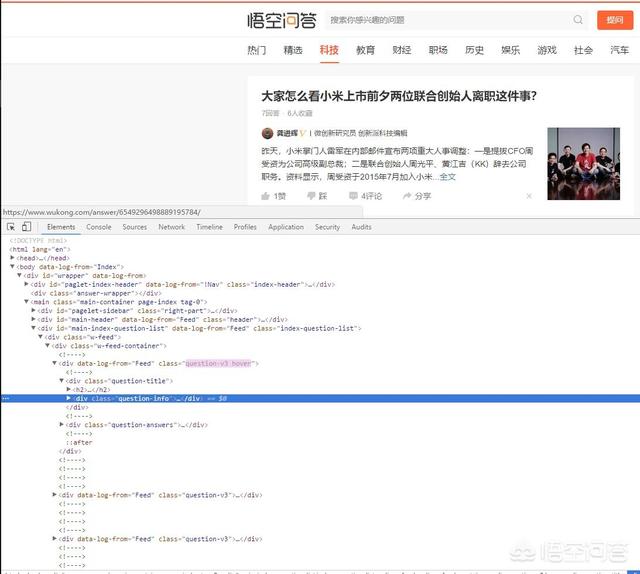Viewport: 640px width, 574px height.
Task: Click the 悟空问答 site logo
Action: click(284, 20)
